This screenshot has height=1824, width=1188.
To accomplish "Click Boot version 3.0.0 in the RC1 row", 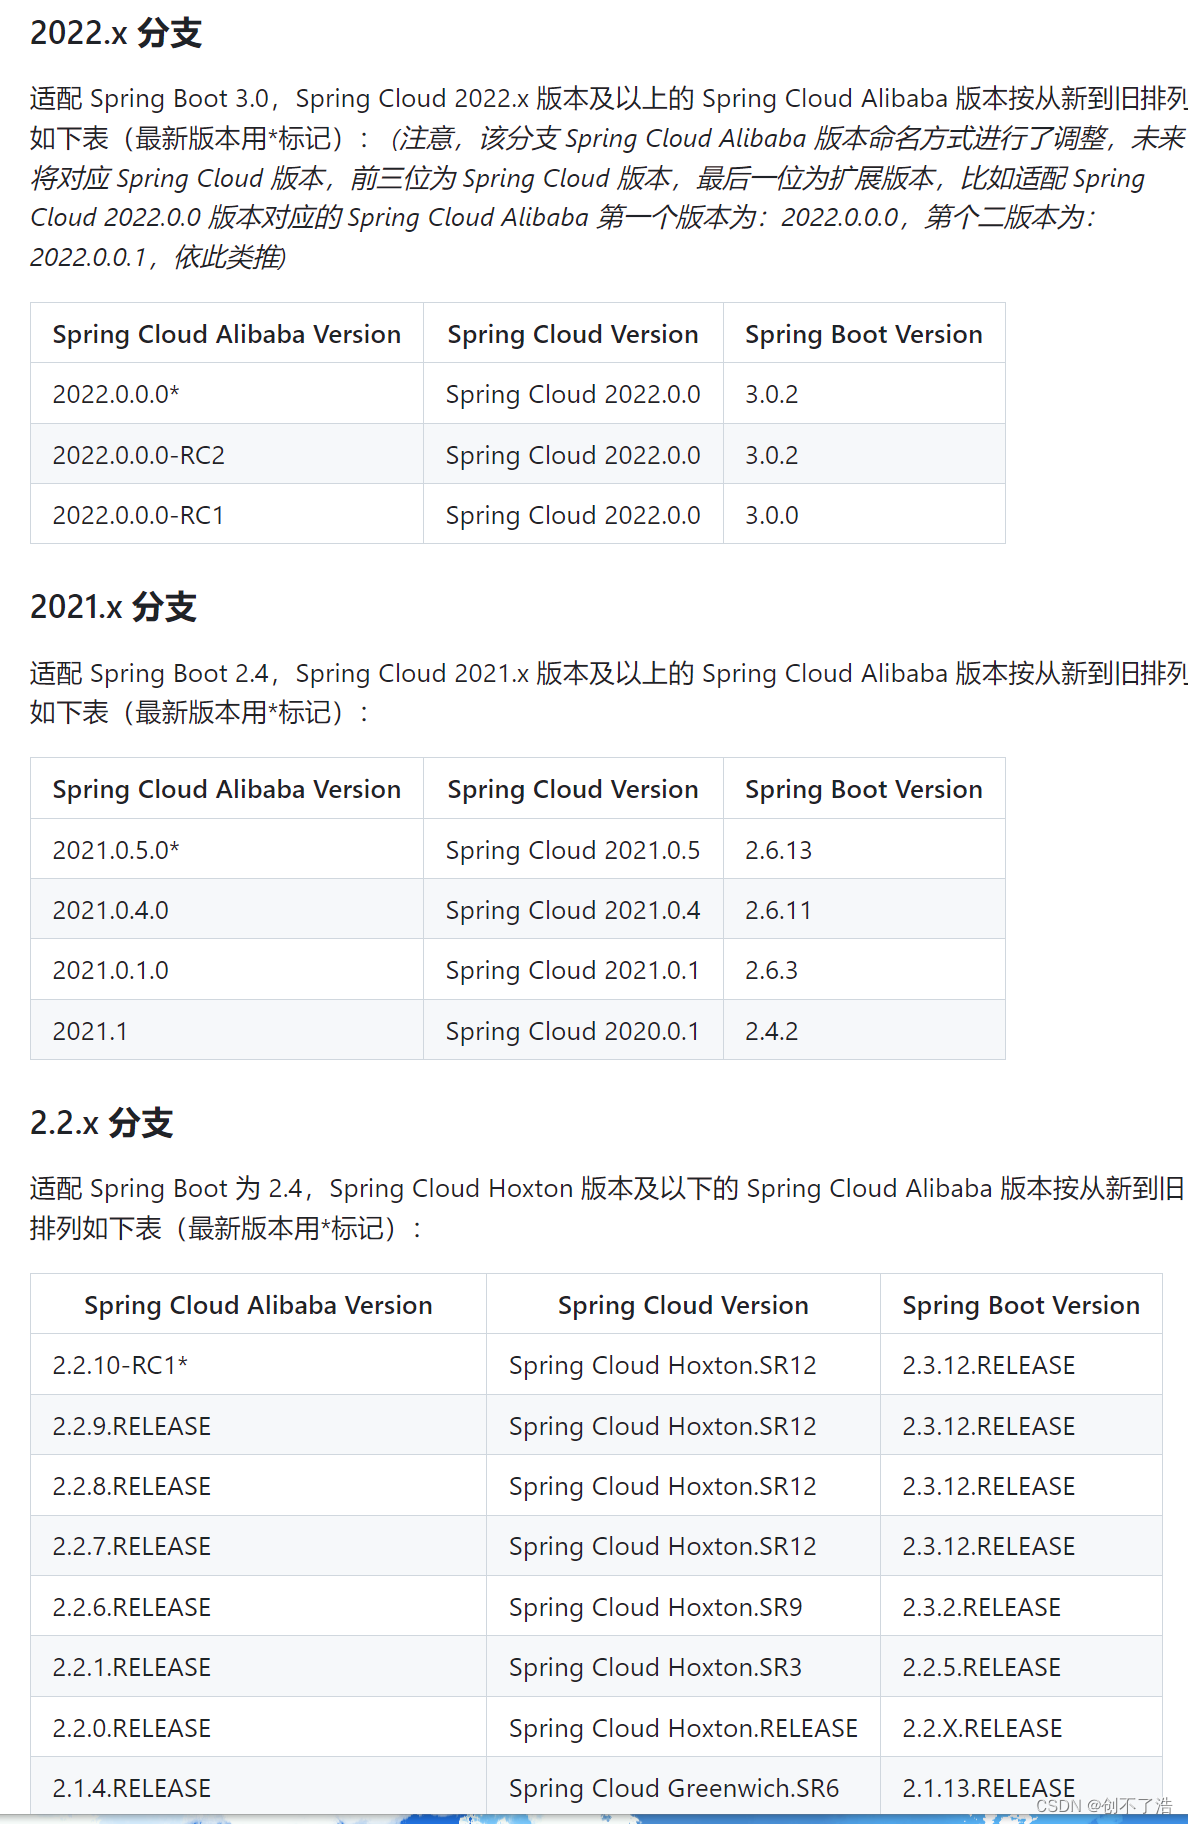I will 864,515.
